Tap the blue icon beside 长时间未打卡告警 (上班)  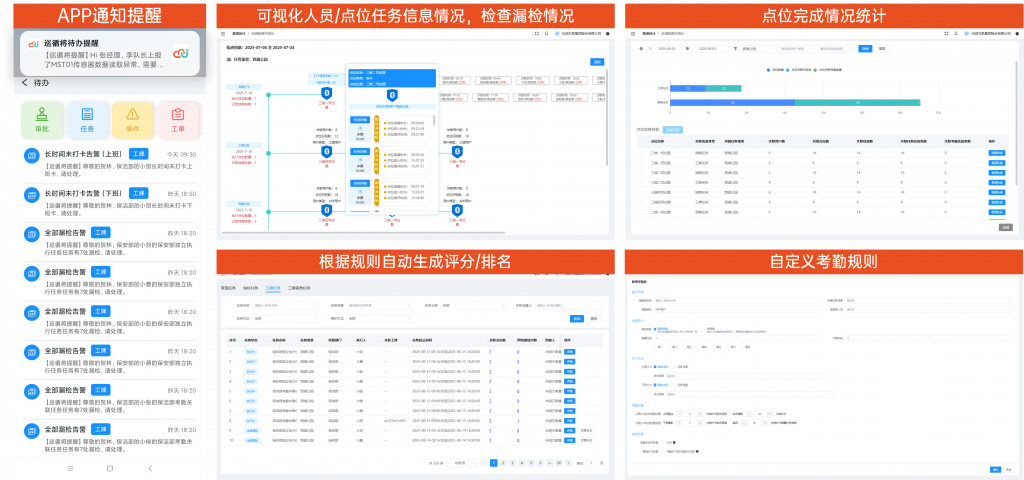32,155
